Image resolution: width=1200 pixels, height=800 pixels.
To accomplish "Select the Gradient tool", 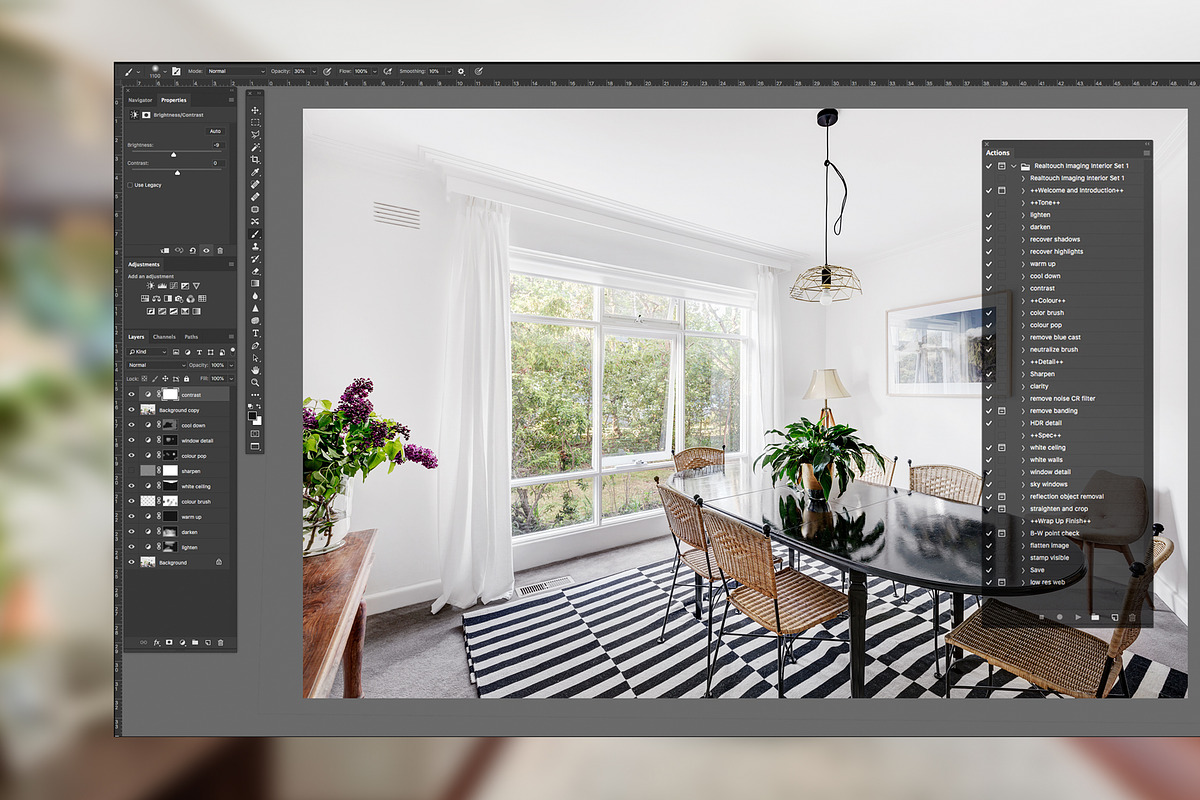I will (255, 283).
